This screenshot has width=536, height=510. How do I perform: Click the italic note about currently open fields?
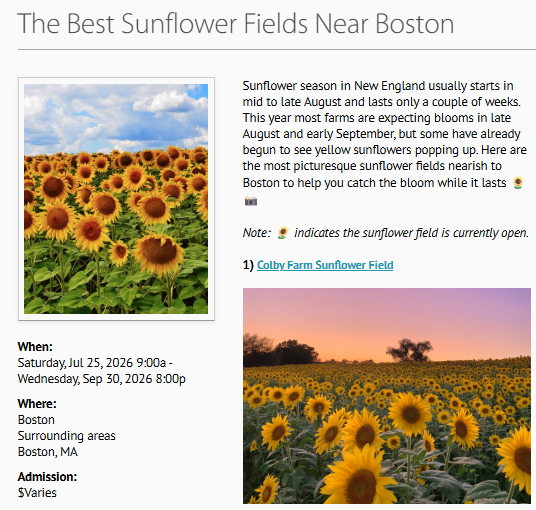click(x=386, y=233)
